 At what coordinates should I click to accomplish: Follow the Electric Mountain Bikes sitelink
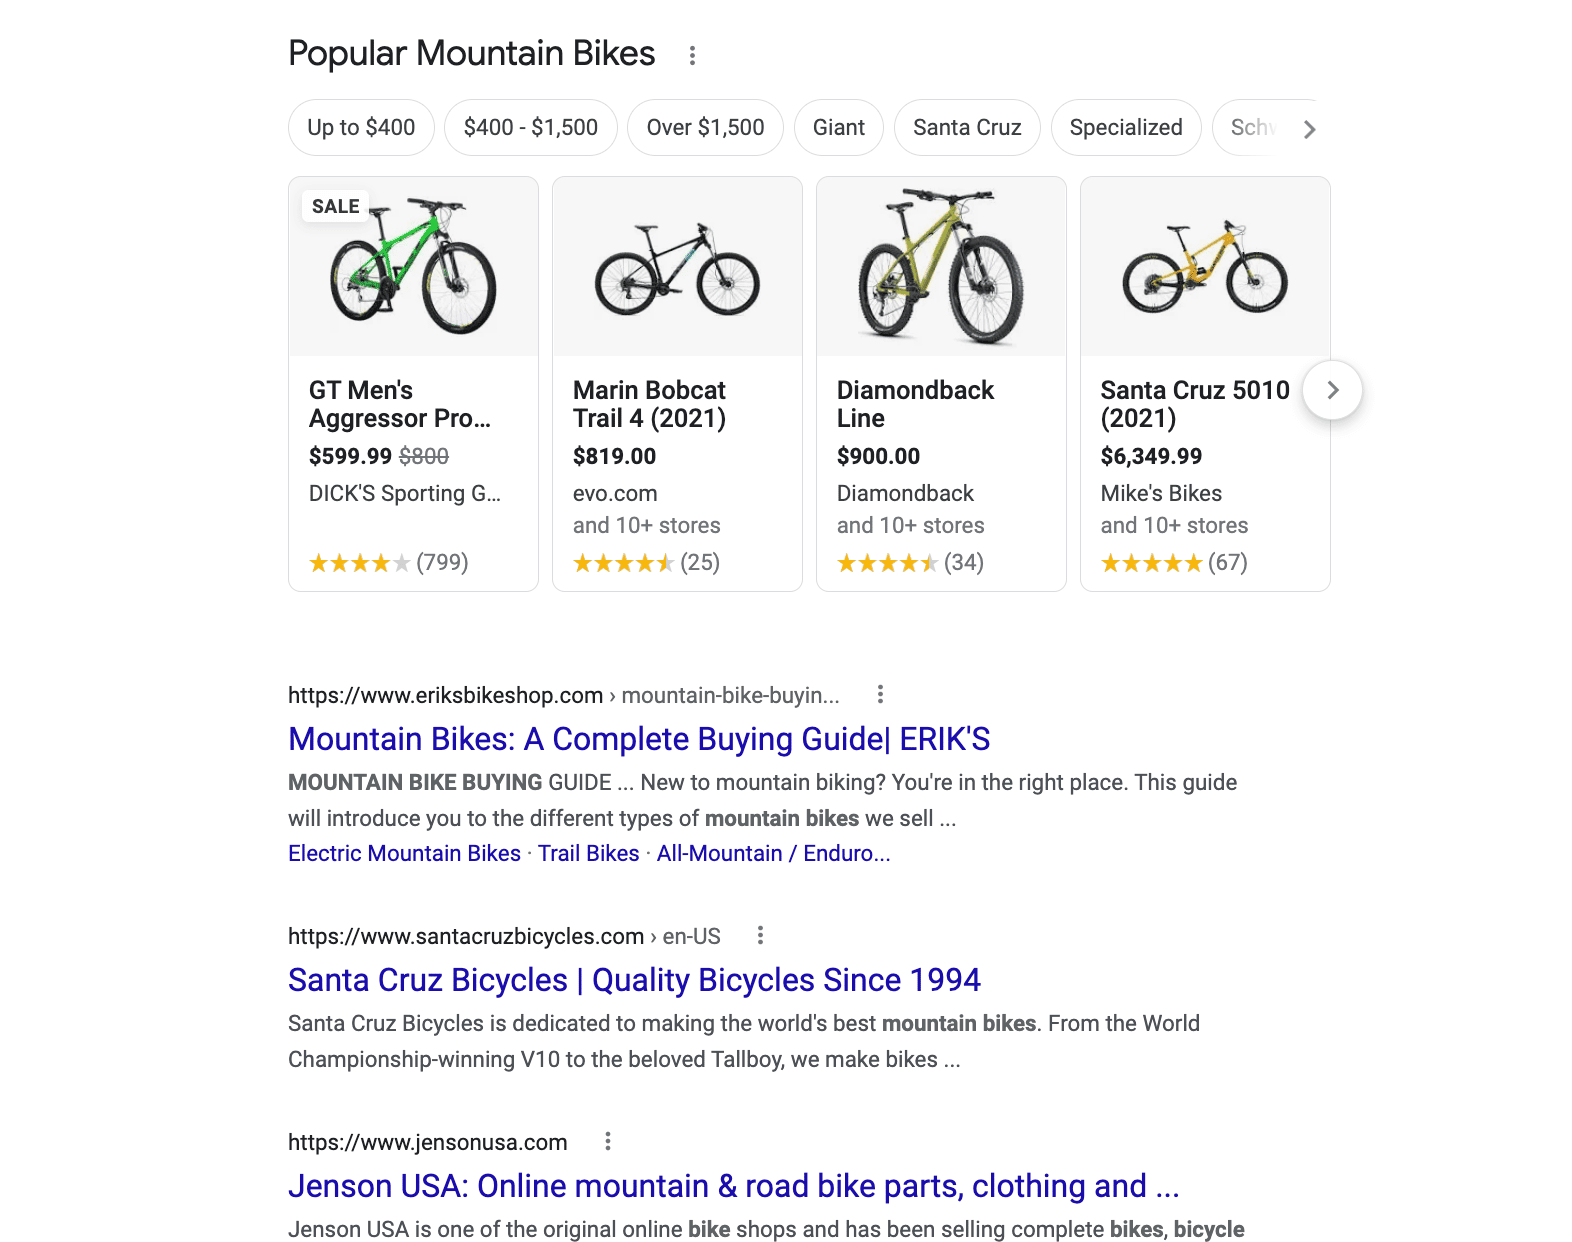point(404,853)
